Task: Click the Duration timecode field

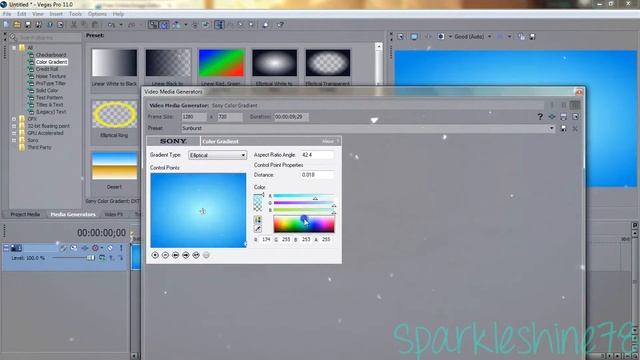Action: (291, 117)
